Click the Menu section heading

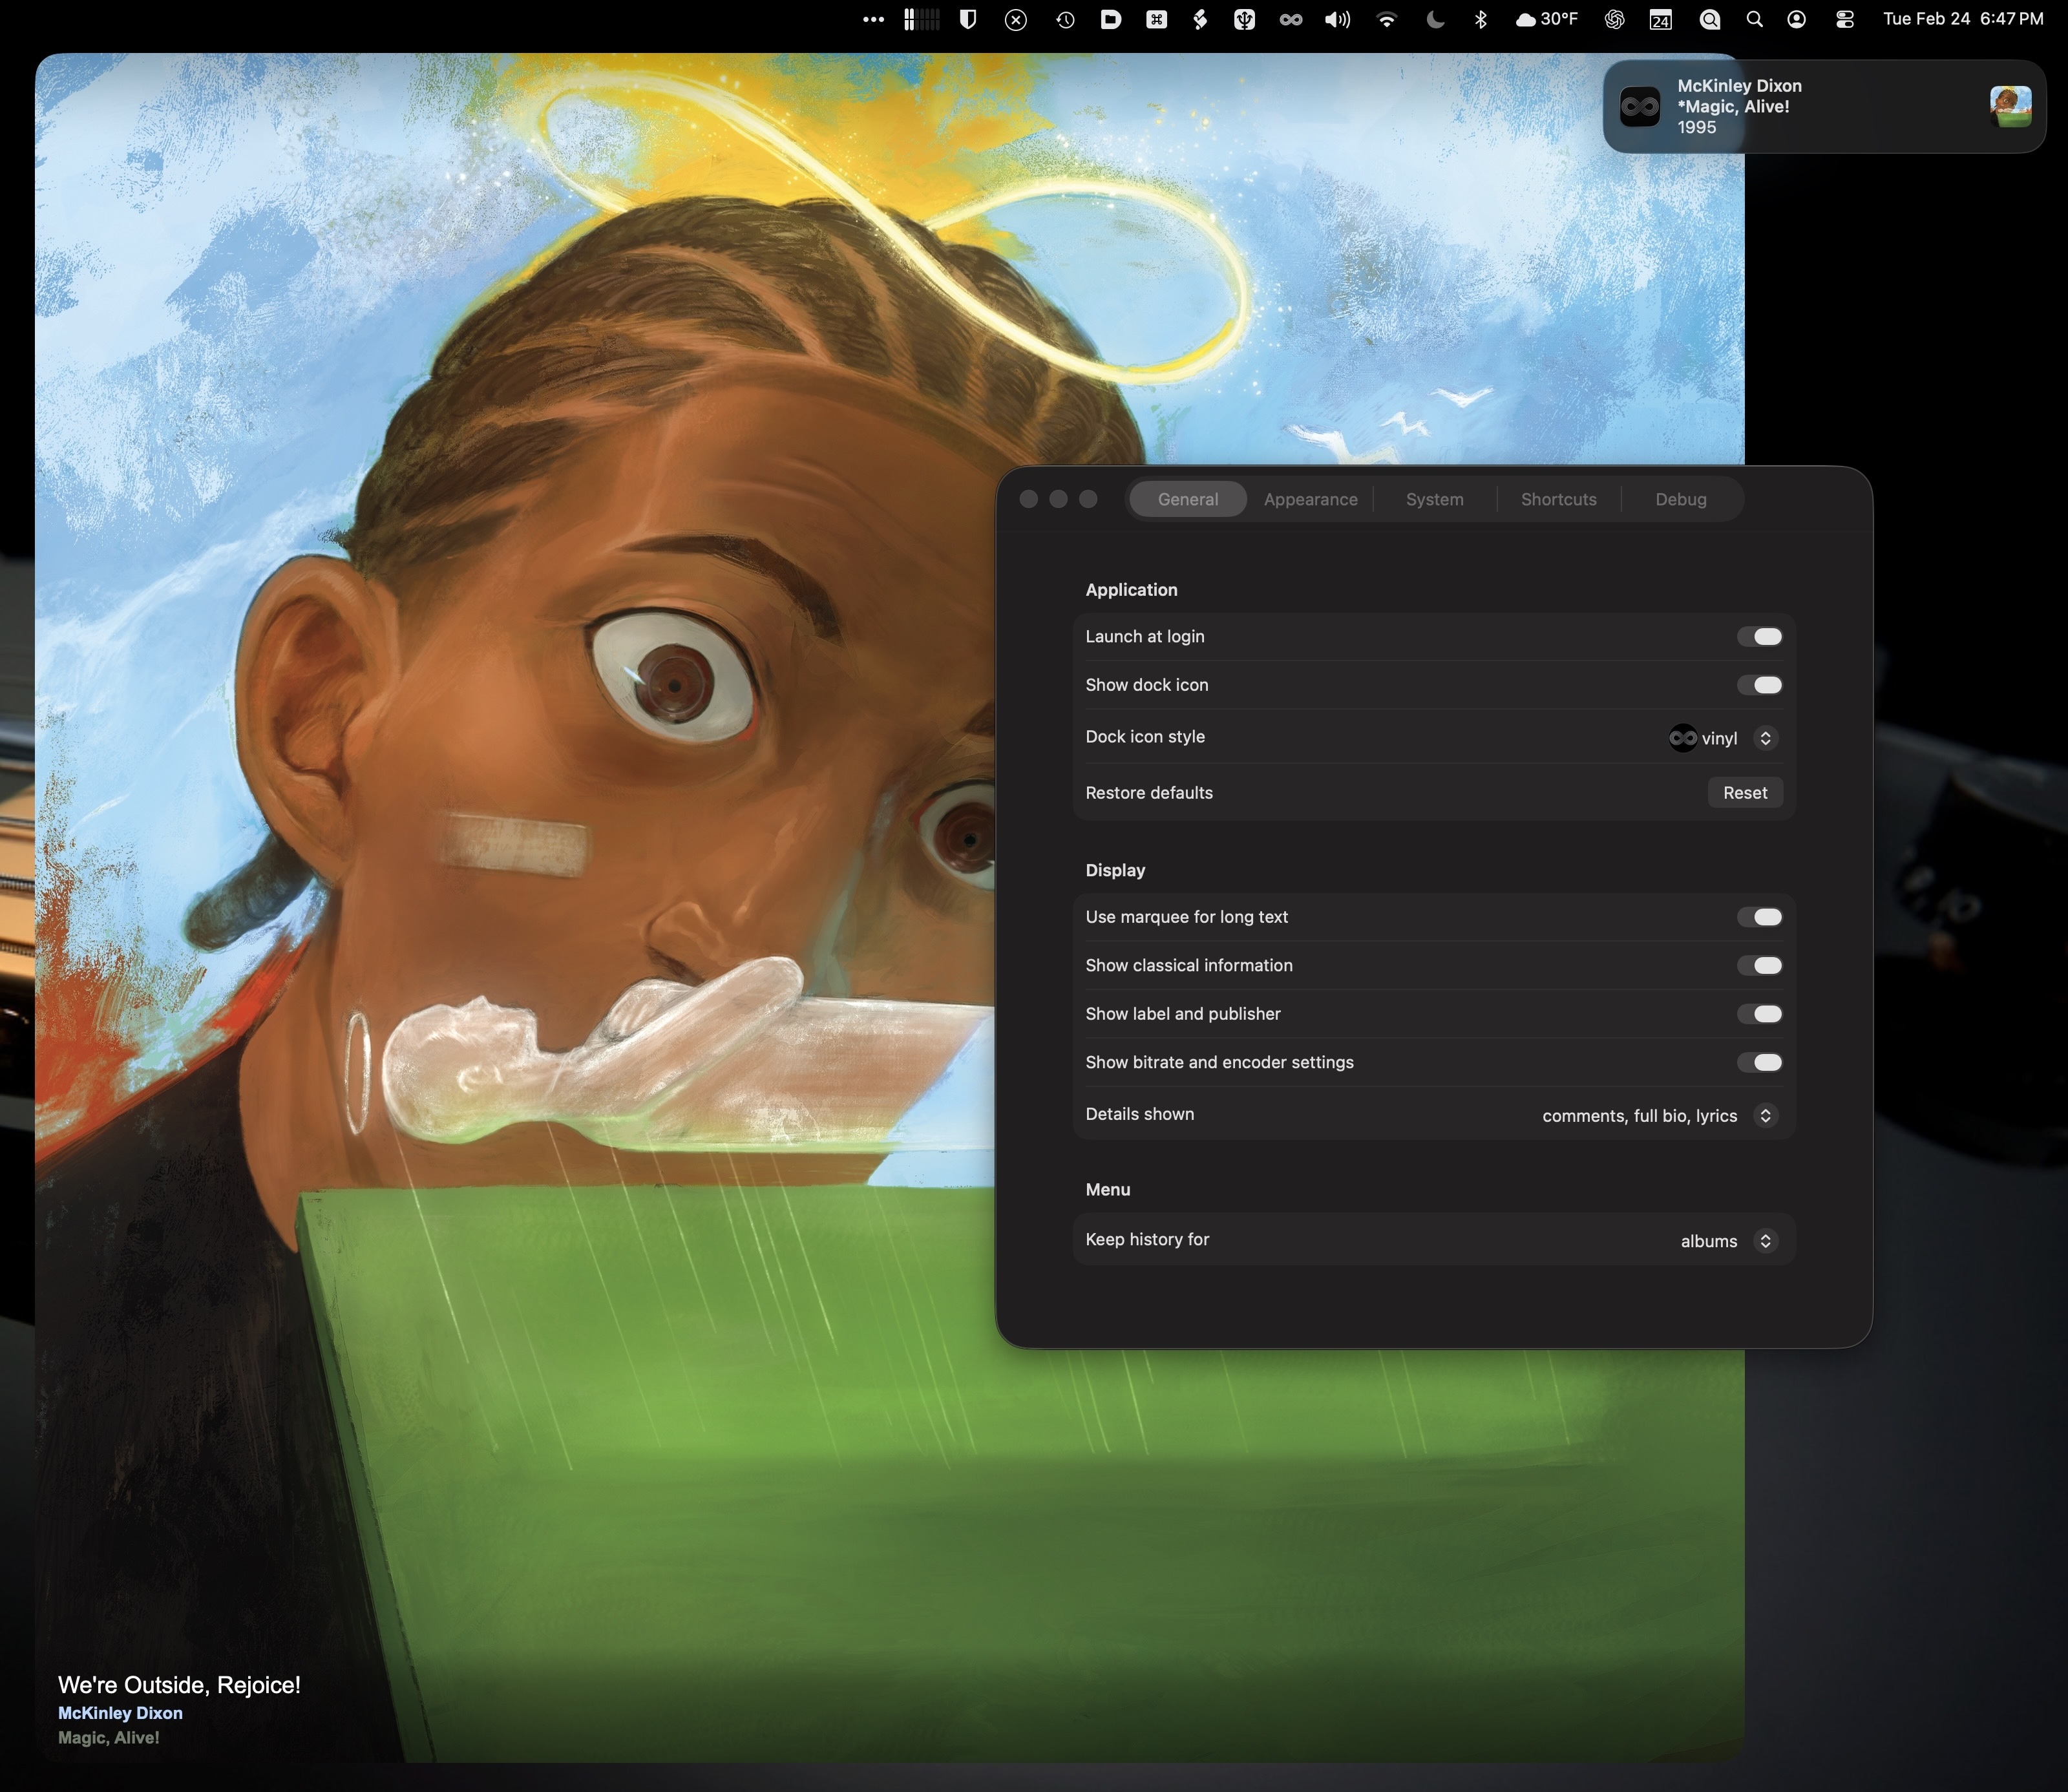pos(1108,1190)
